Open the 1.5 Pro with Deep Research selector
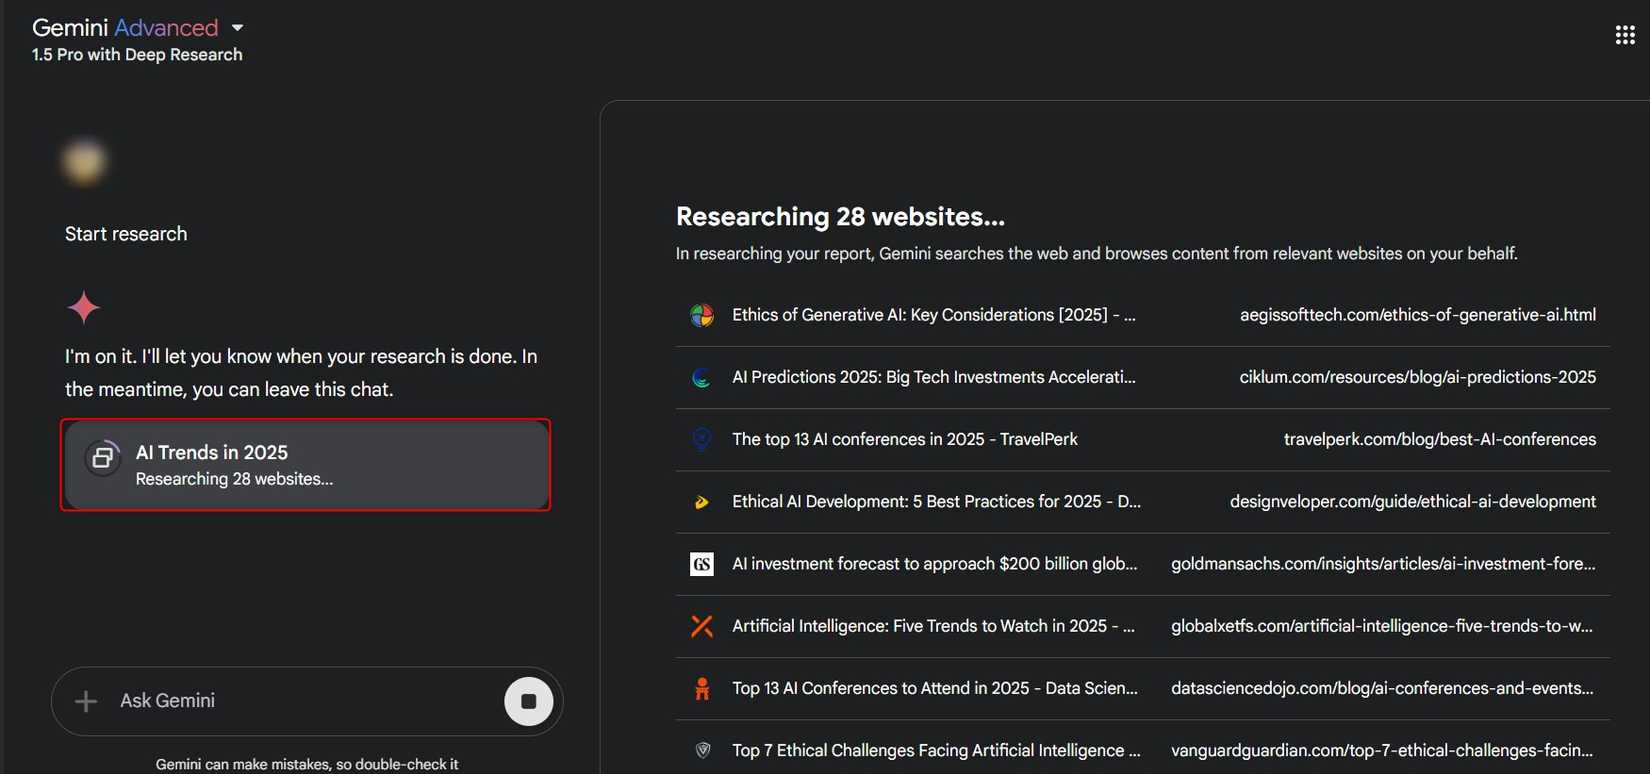The image size is (1650, 774). 137,55
